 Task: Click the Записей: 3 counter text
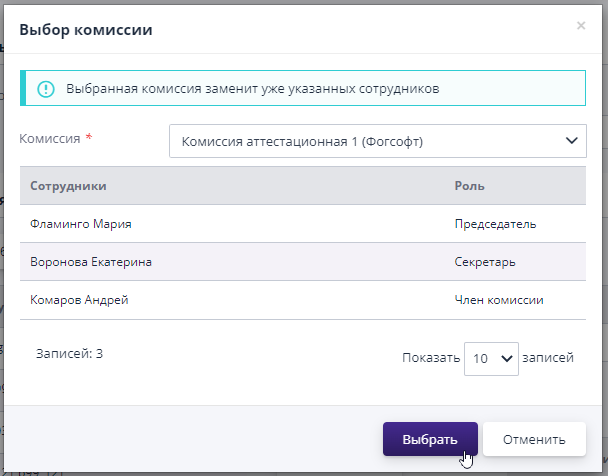click(69, 353)
